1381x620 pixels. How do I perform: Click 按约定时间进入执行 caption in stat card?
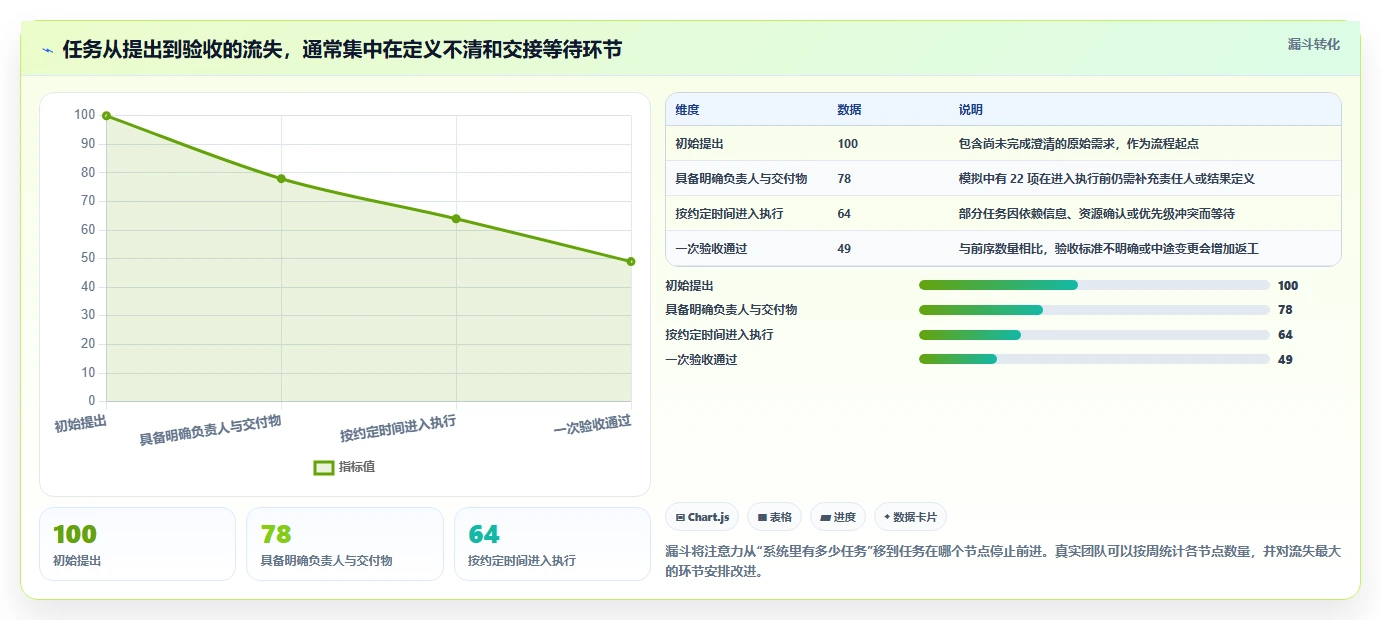point(522,561)
